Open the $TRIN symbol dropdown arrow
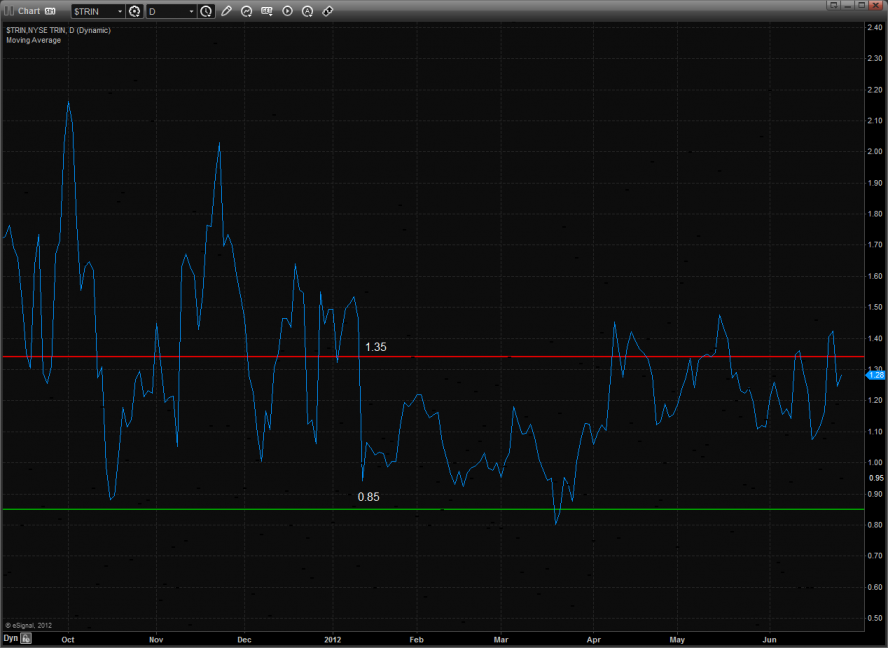Screen dimensions: 888x648 pyautogui.click(x=120, y=11)
